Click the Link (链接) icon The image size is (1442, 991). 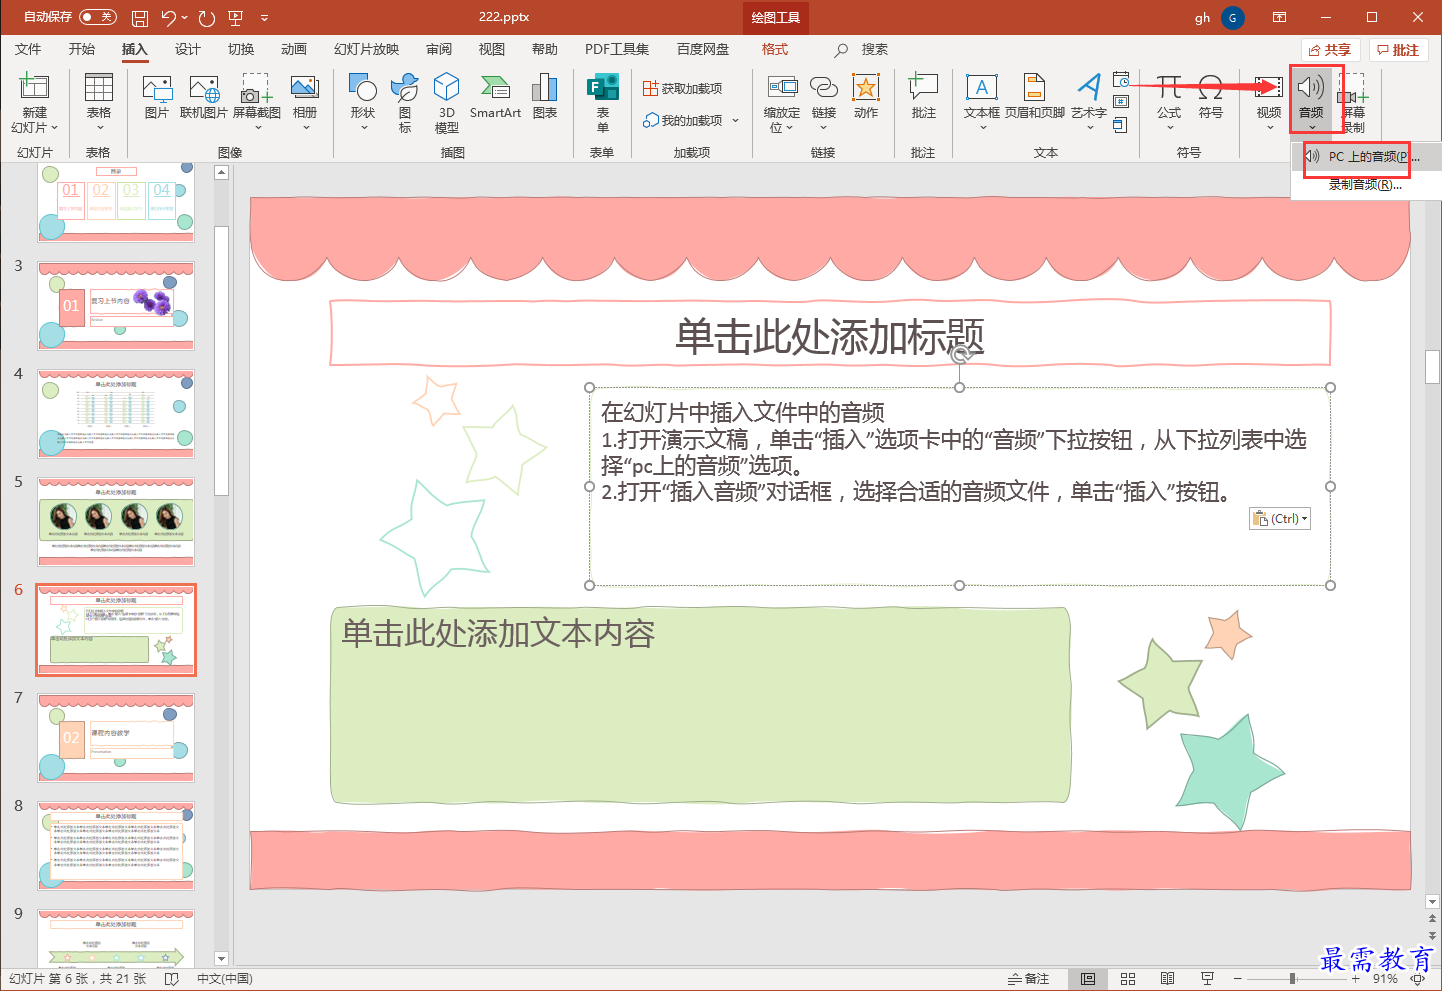pyautogui.click(x=824, y=88)
